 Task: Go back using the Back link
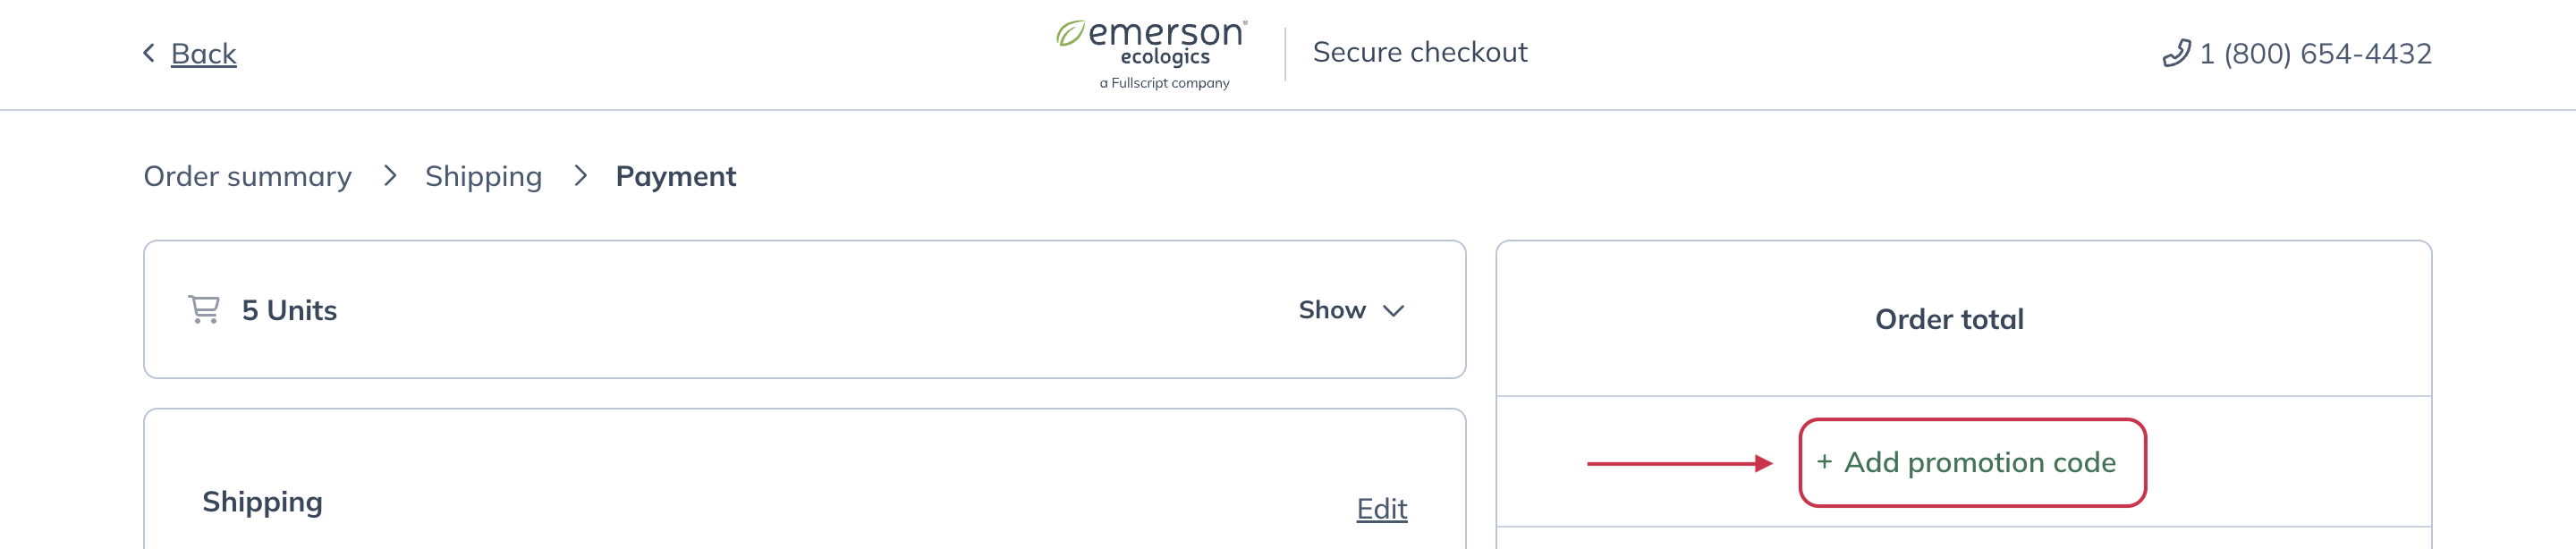pos(203,54)
